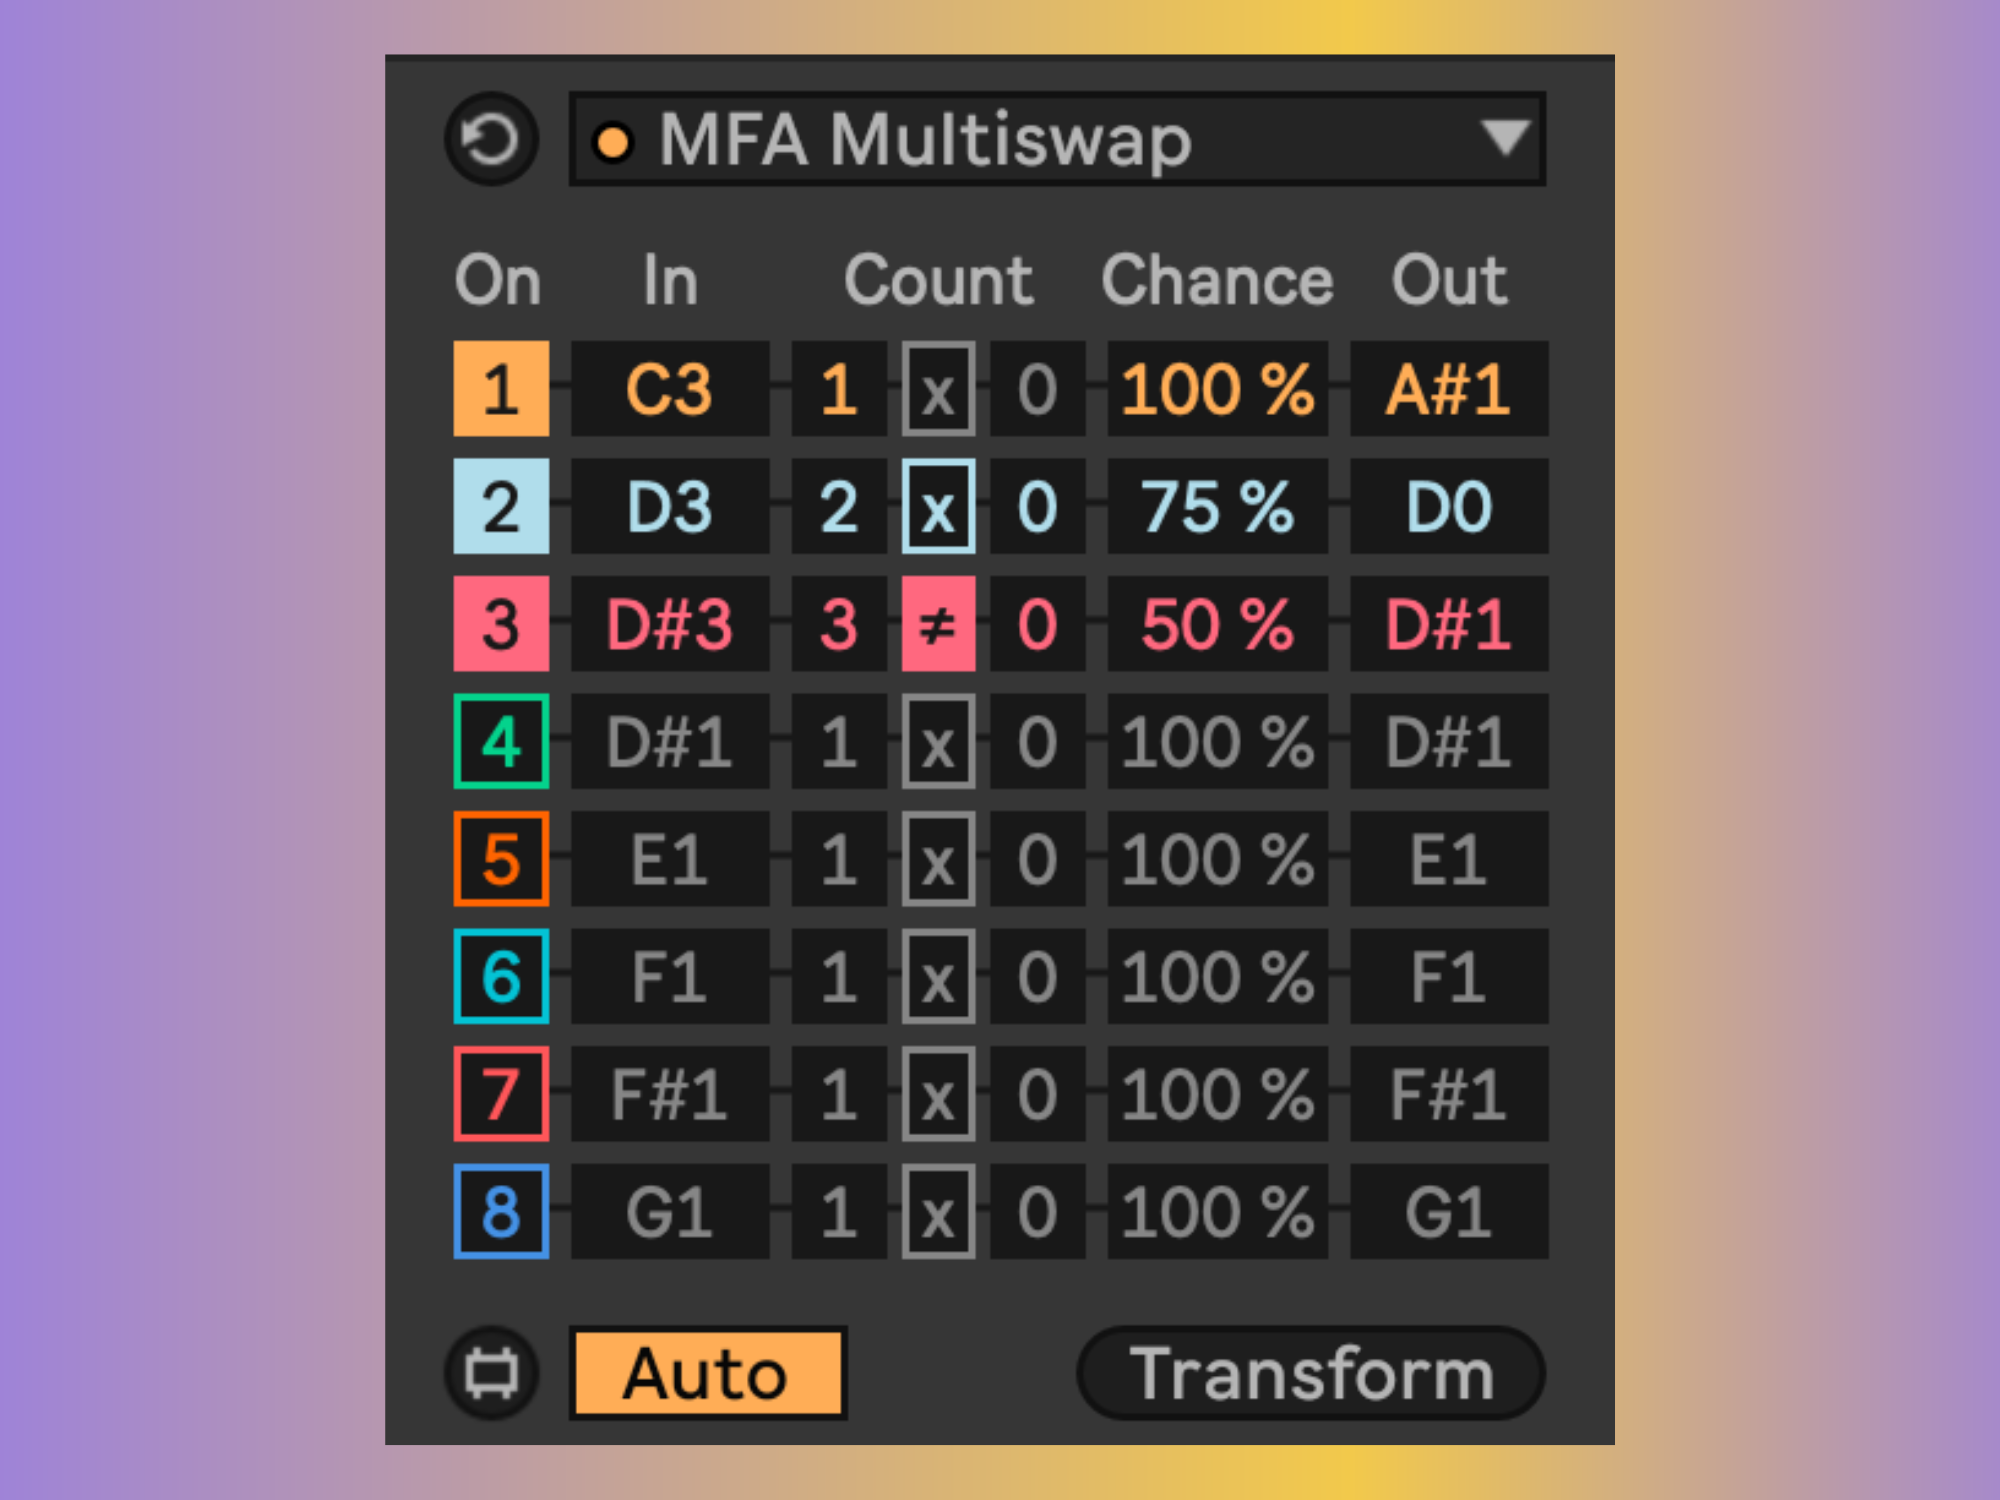
Task: Open the MFA Multiswap preset dropdown arrow
Action: [1505, 138]
